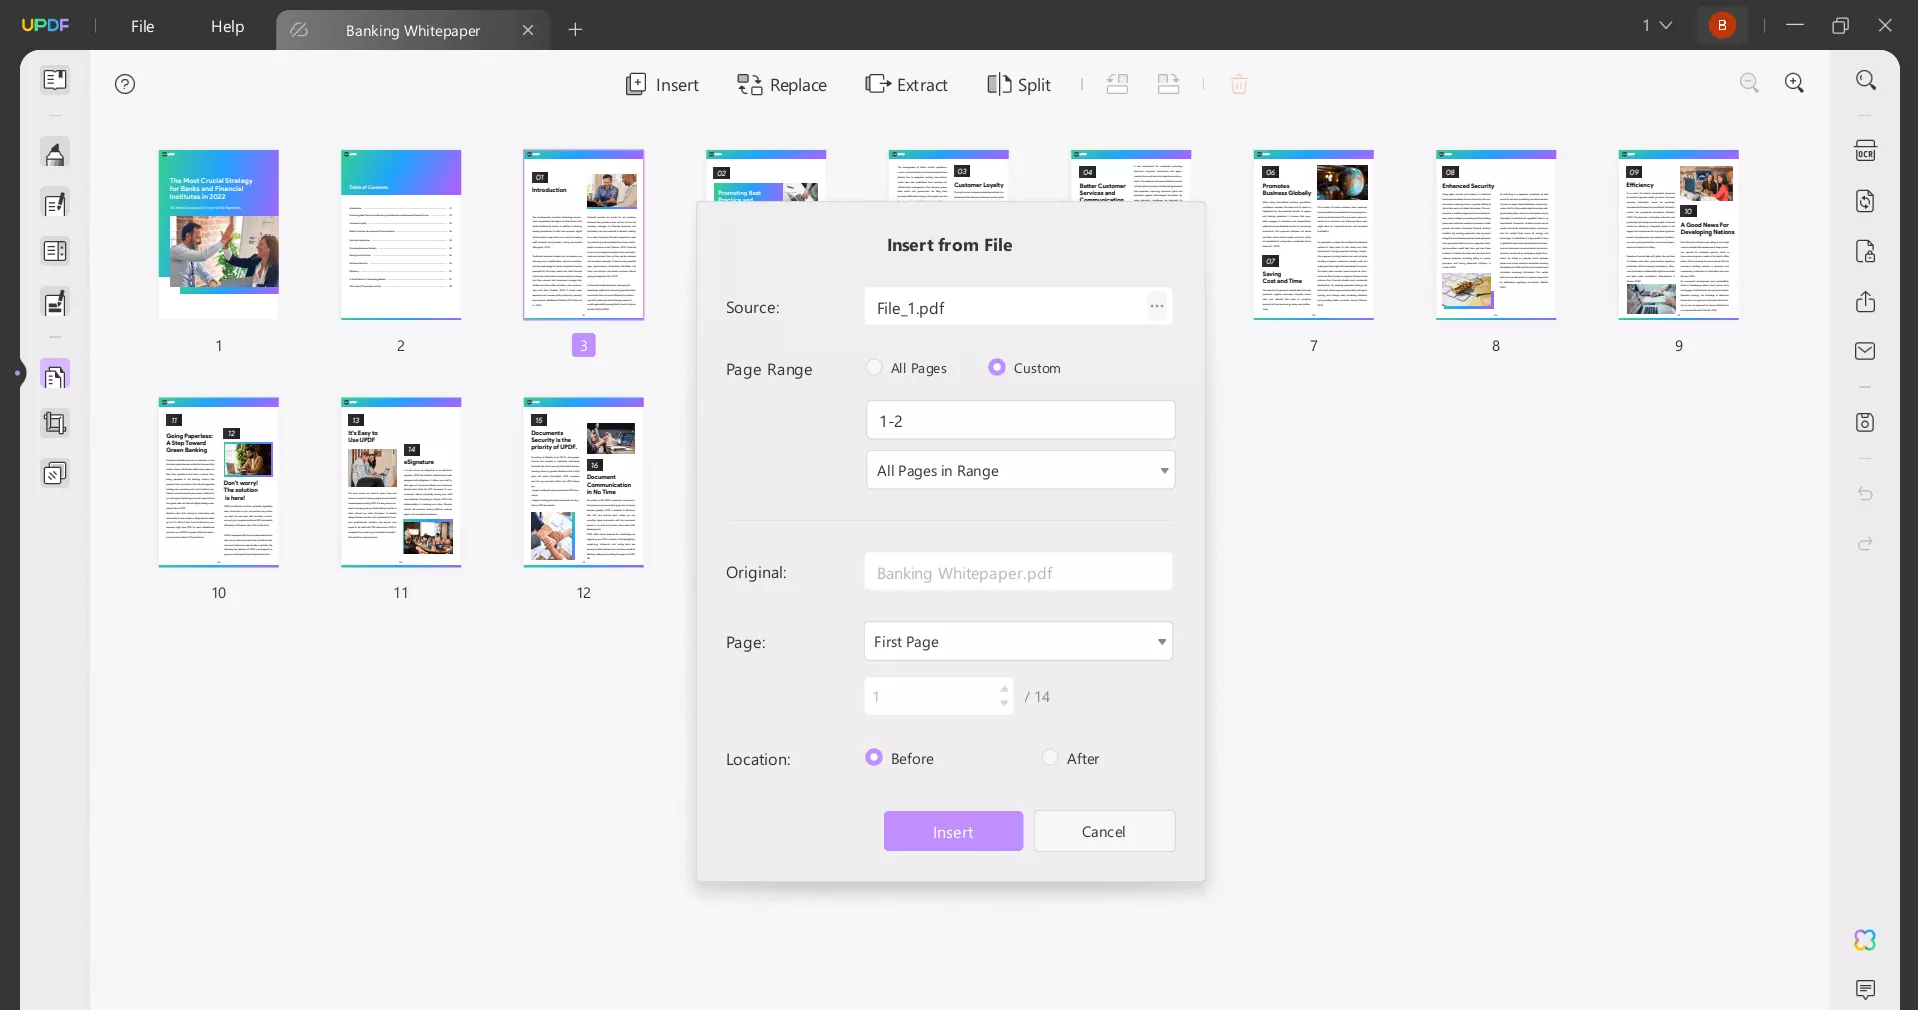Open the search panel
The height and width of the screenshot is (1010, 1918).
[1866, 80]
